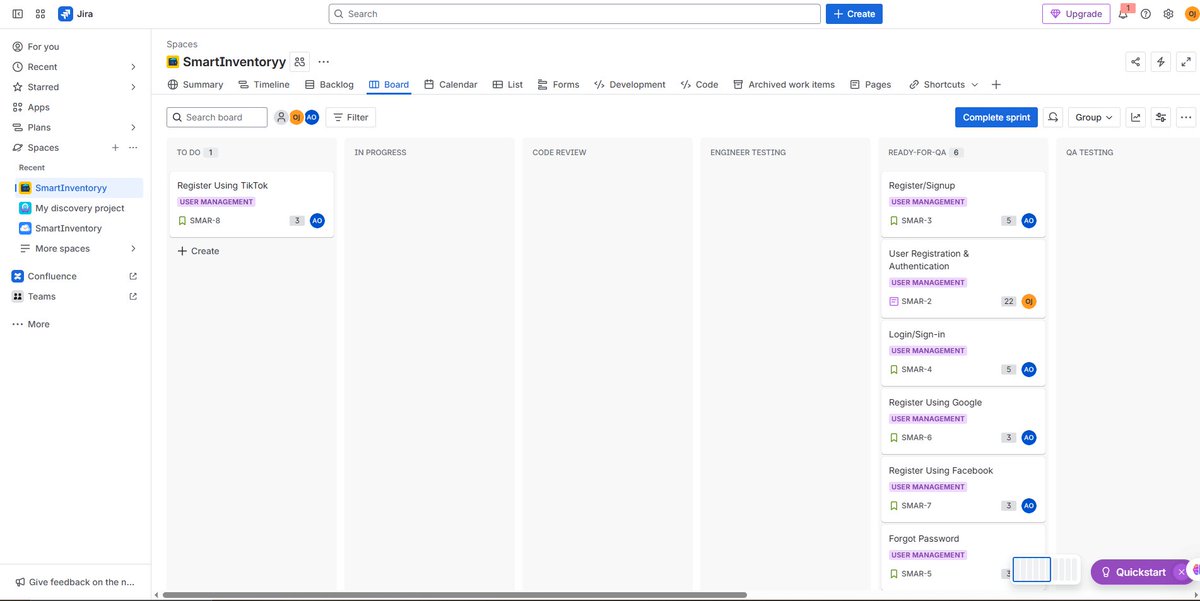This screenshot has width=1200, height=601.
Task: Filter board by the orange OJ avatar
Action: point(296,117)
